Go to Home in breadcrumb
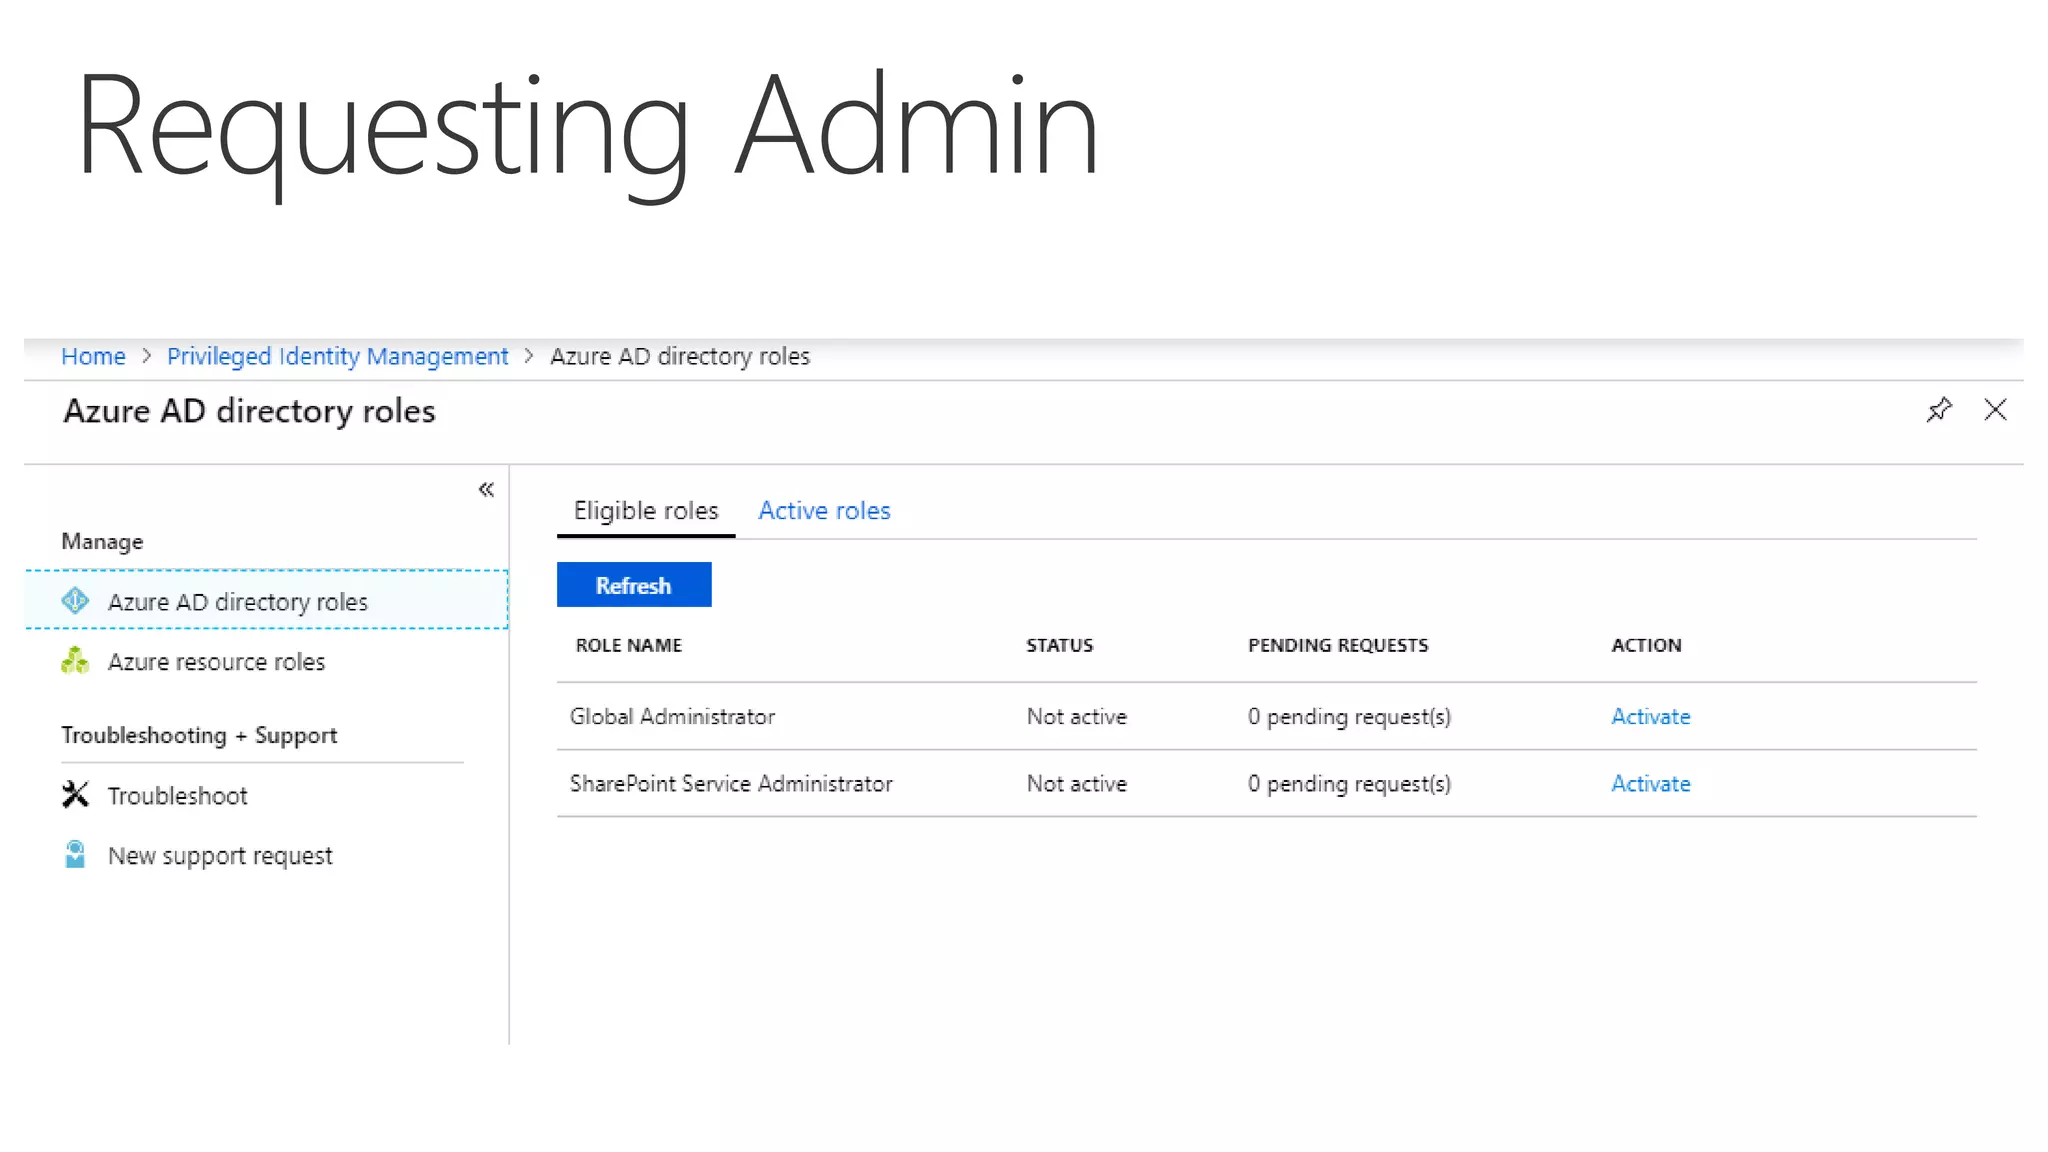The height and width of the screenshot is (1152, 2048). (93, 357)
